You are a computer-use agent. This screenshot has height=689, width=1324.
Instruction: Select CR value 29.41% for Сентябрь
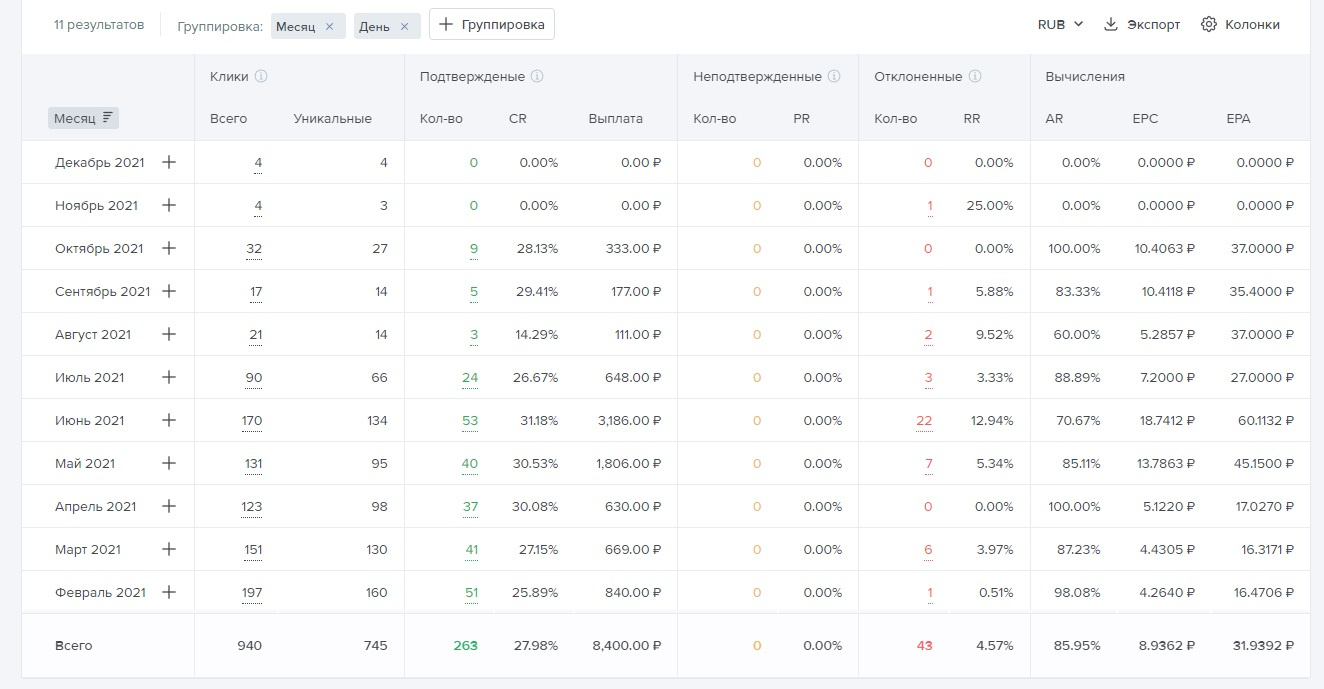537,291
